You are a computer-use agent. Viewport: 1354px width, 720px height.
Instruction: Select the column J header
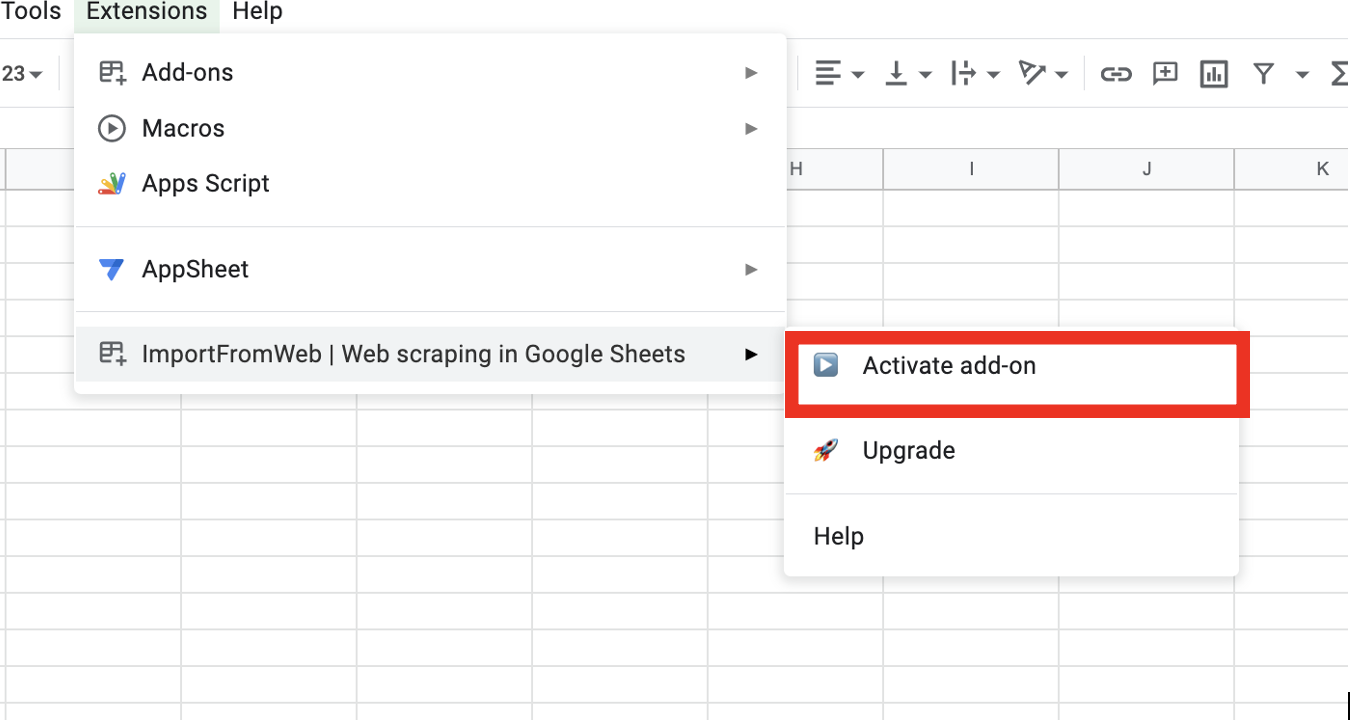pyautogui.click(x=1145, y=168)
